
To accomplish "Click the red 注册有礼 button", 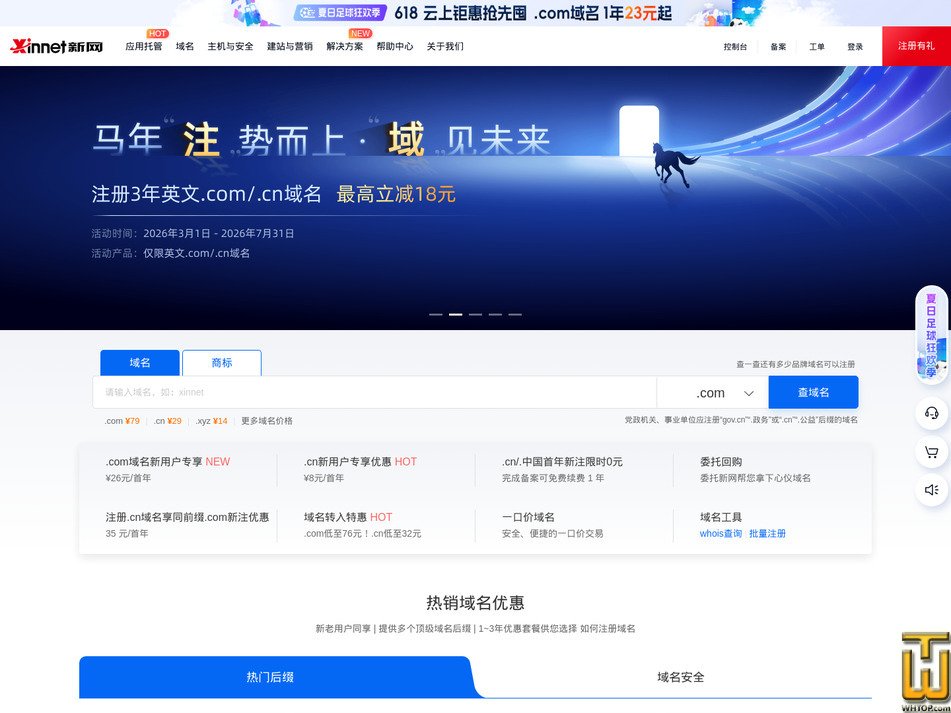I will coord(916,46).
